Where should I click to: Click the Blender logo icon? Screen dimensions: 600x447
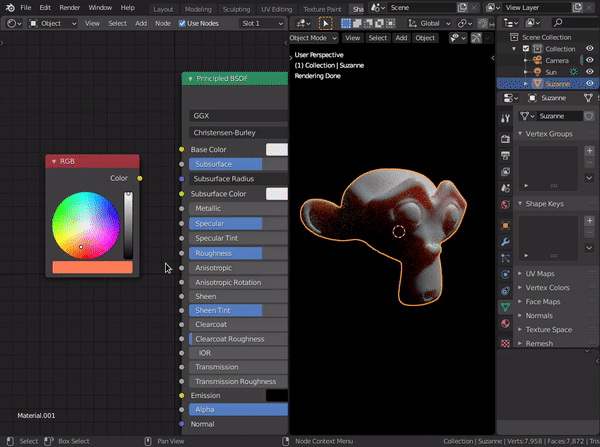coord(8,7)
